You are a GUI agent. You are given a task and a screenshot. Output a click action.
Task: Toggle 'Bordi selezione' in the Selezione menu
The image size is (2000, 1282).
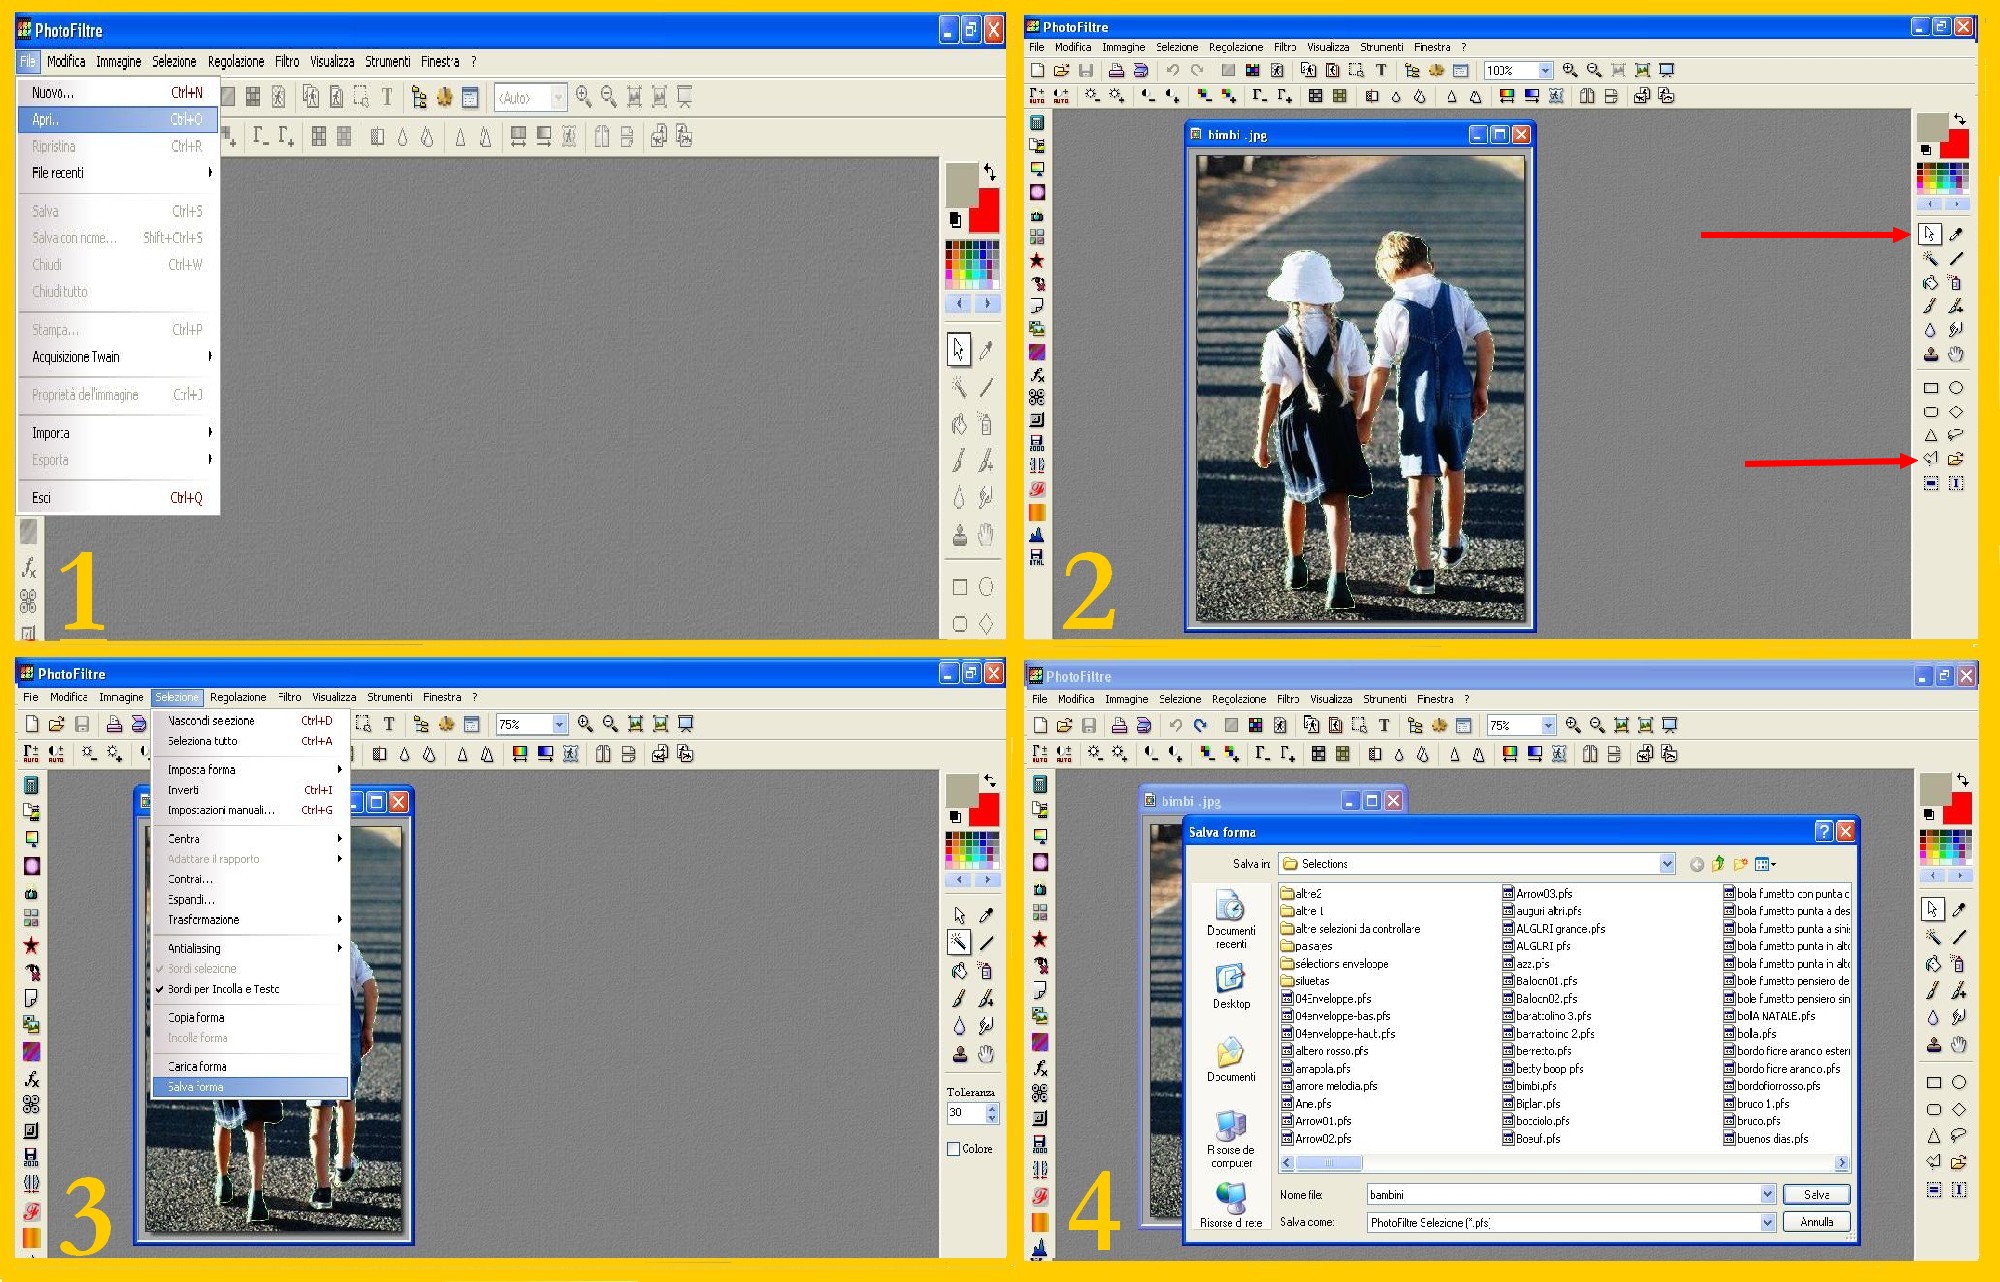click(202, 969)
